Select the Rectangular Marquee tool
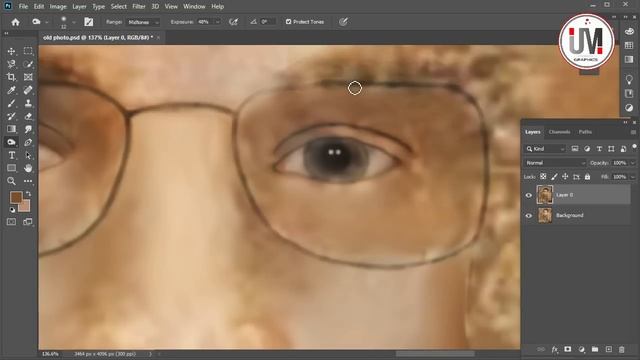Image resolution: width=640 pixels, height=360 pixels. (x=28, y=51)
